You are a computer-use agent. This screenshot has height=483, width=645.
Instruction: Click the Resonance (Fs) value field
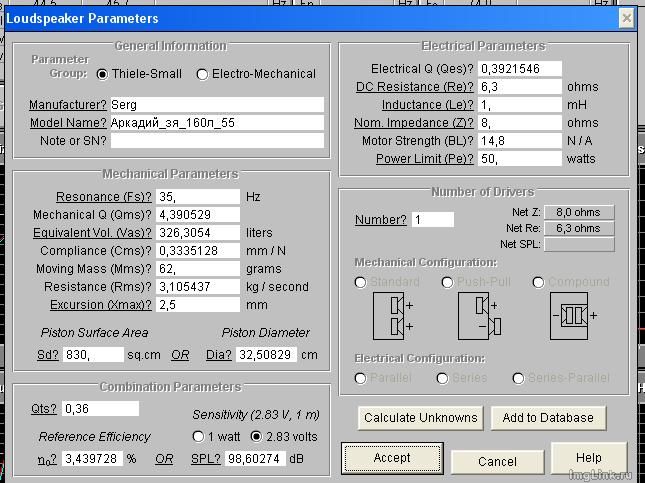[197, 197]
